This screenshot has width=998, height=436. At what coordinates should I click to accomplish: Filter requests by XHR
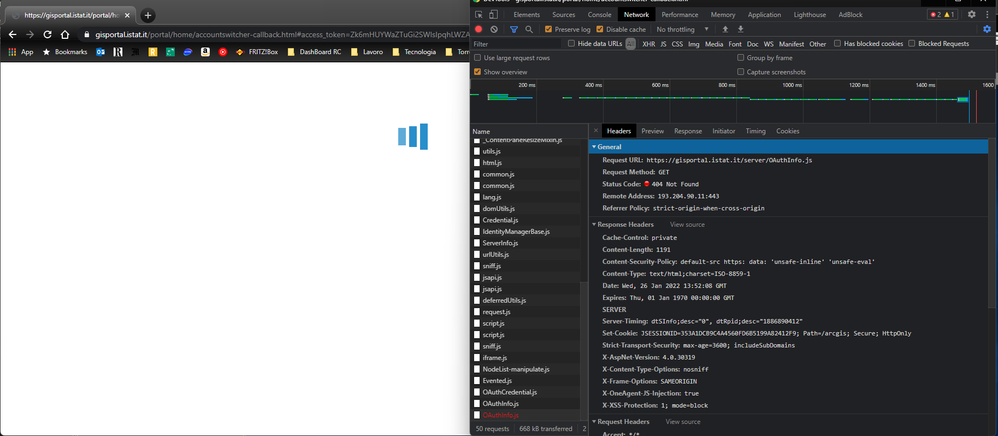[649, 44]
